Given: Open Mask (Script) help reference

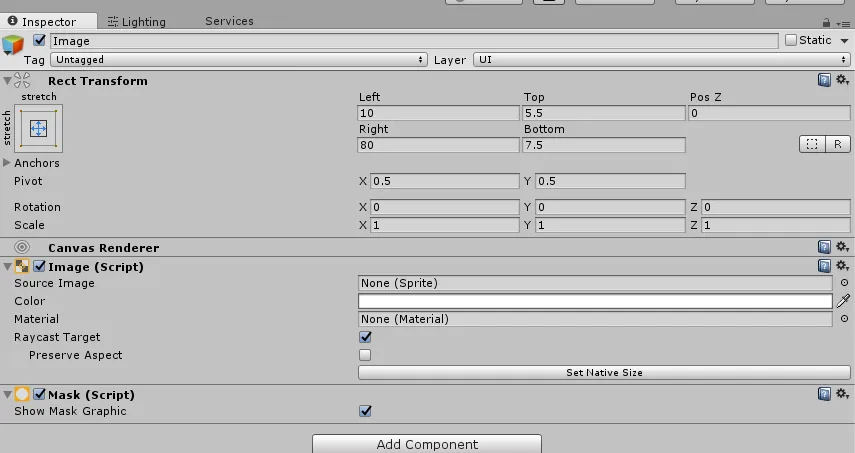Looking at the screenshot, I should (824, 394).
